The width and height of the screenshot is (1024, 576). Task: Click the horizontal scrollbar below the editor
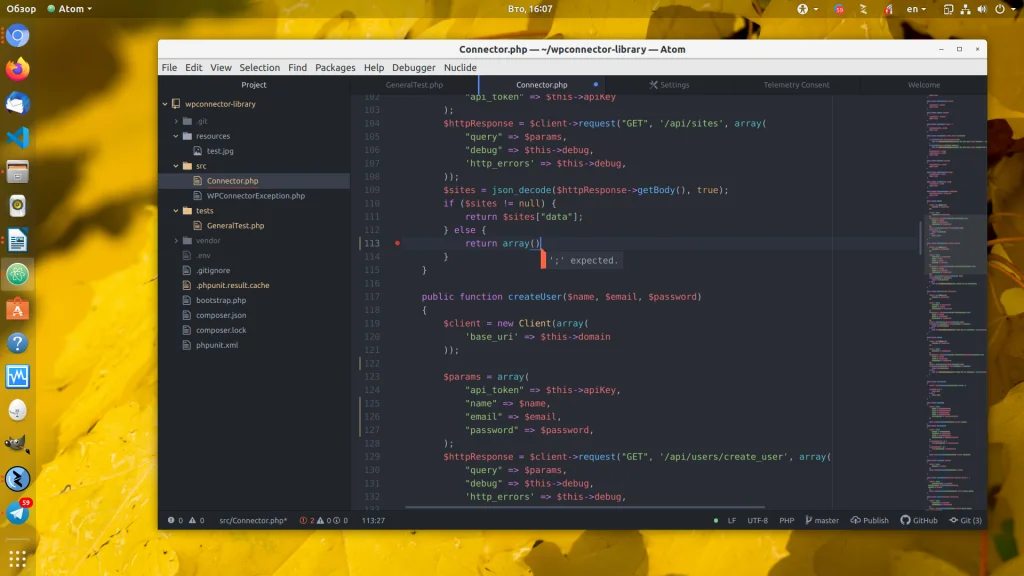pyautogui.click(x=600, y=508)
